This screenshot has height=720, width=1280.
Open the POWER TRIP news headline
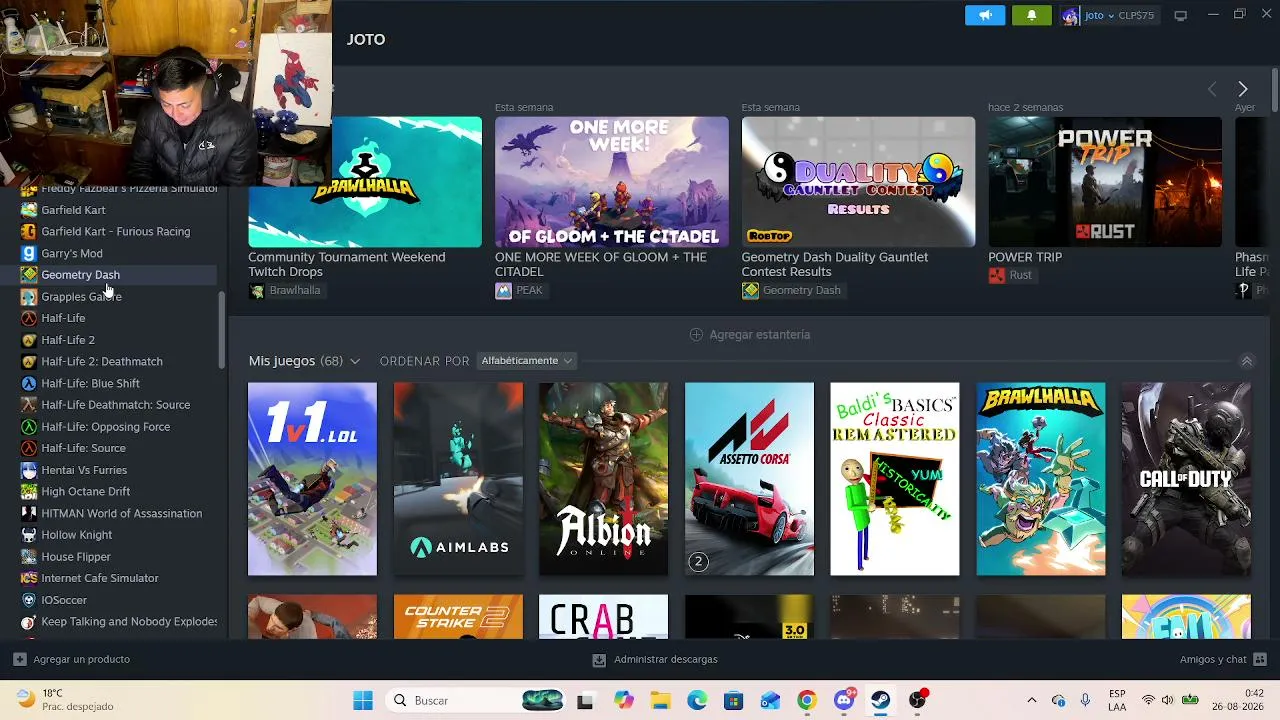[x=1025, y=257]
